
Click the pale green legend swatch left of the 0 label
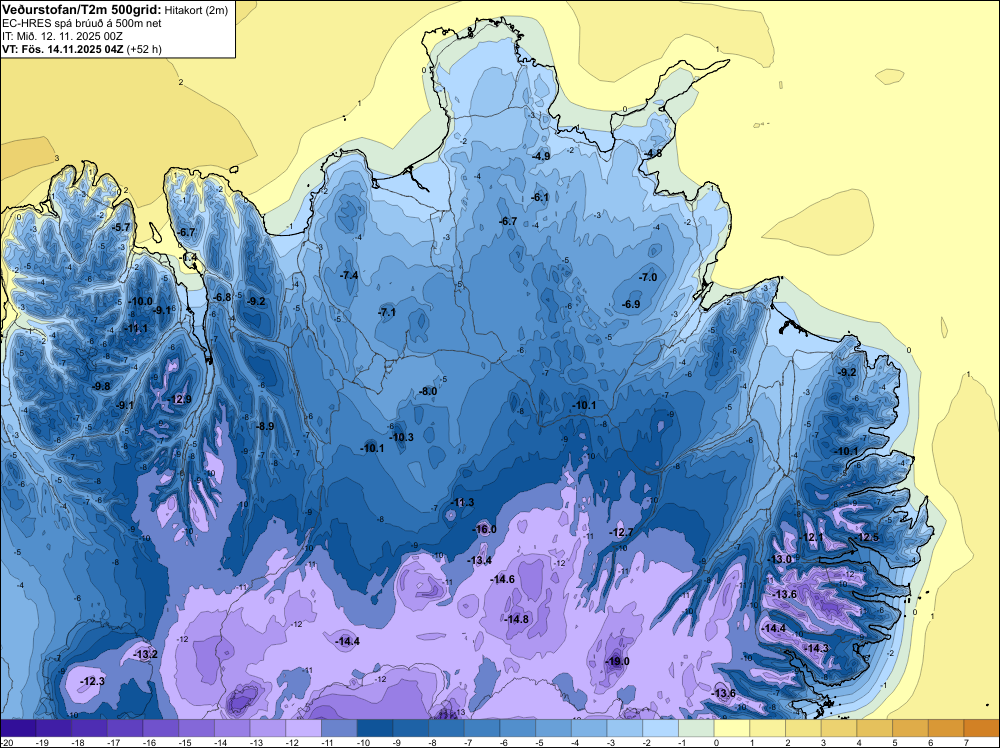point(696,728)
